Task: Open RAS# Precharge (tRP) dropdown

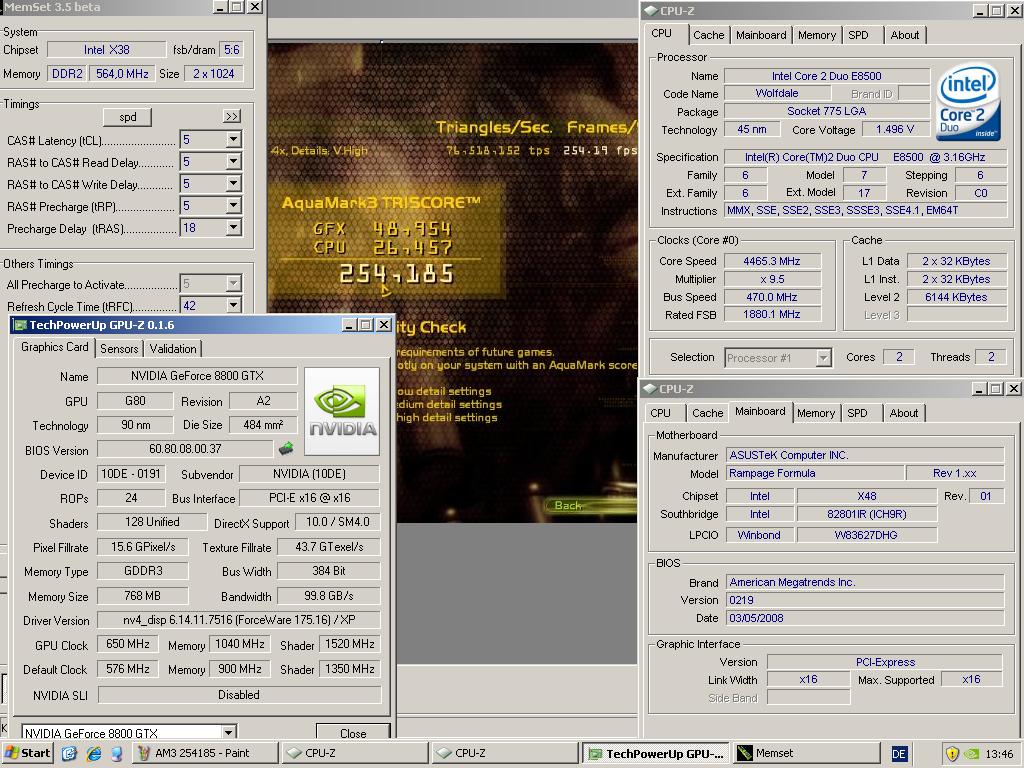Action: [x=233, y=206]
